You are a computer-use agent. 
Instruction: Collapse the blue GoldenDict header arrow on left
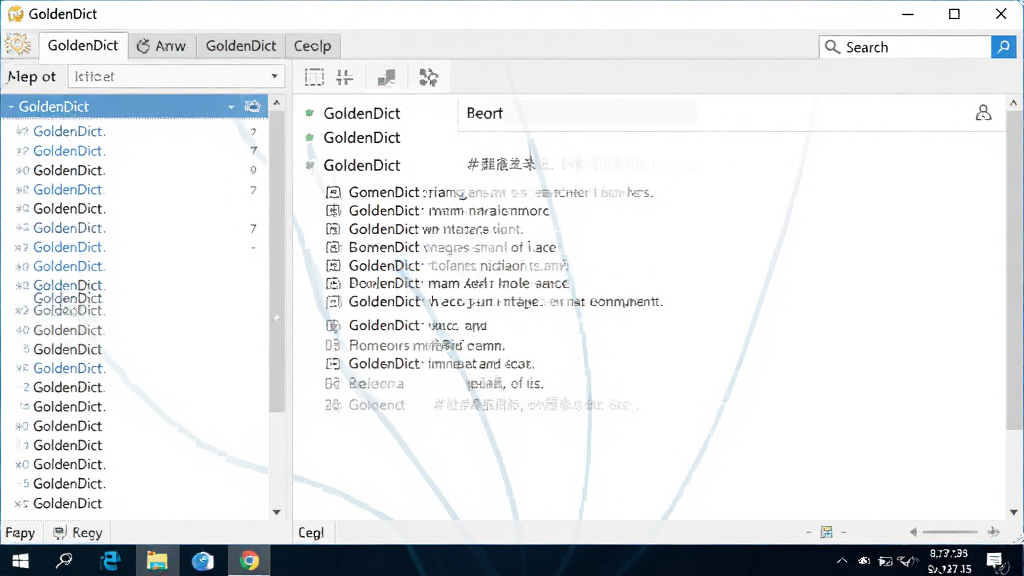tap(11, 106)
